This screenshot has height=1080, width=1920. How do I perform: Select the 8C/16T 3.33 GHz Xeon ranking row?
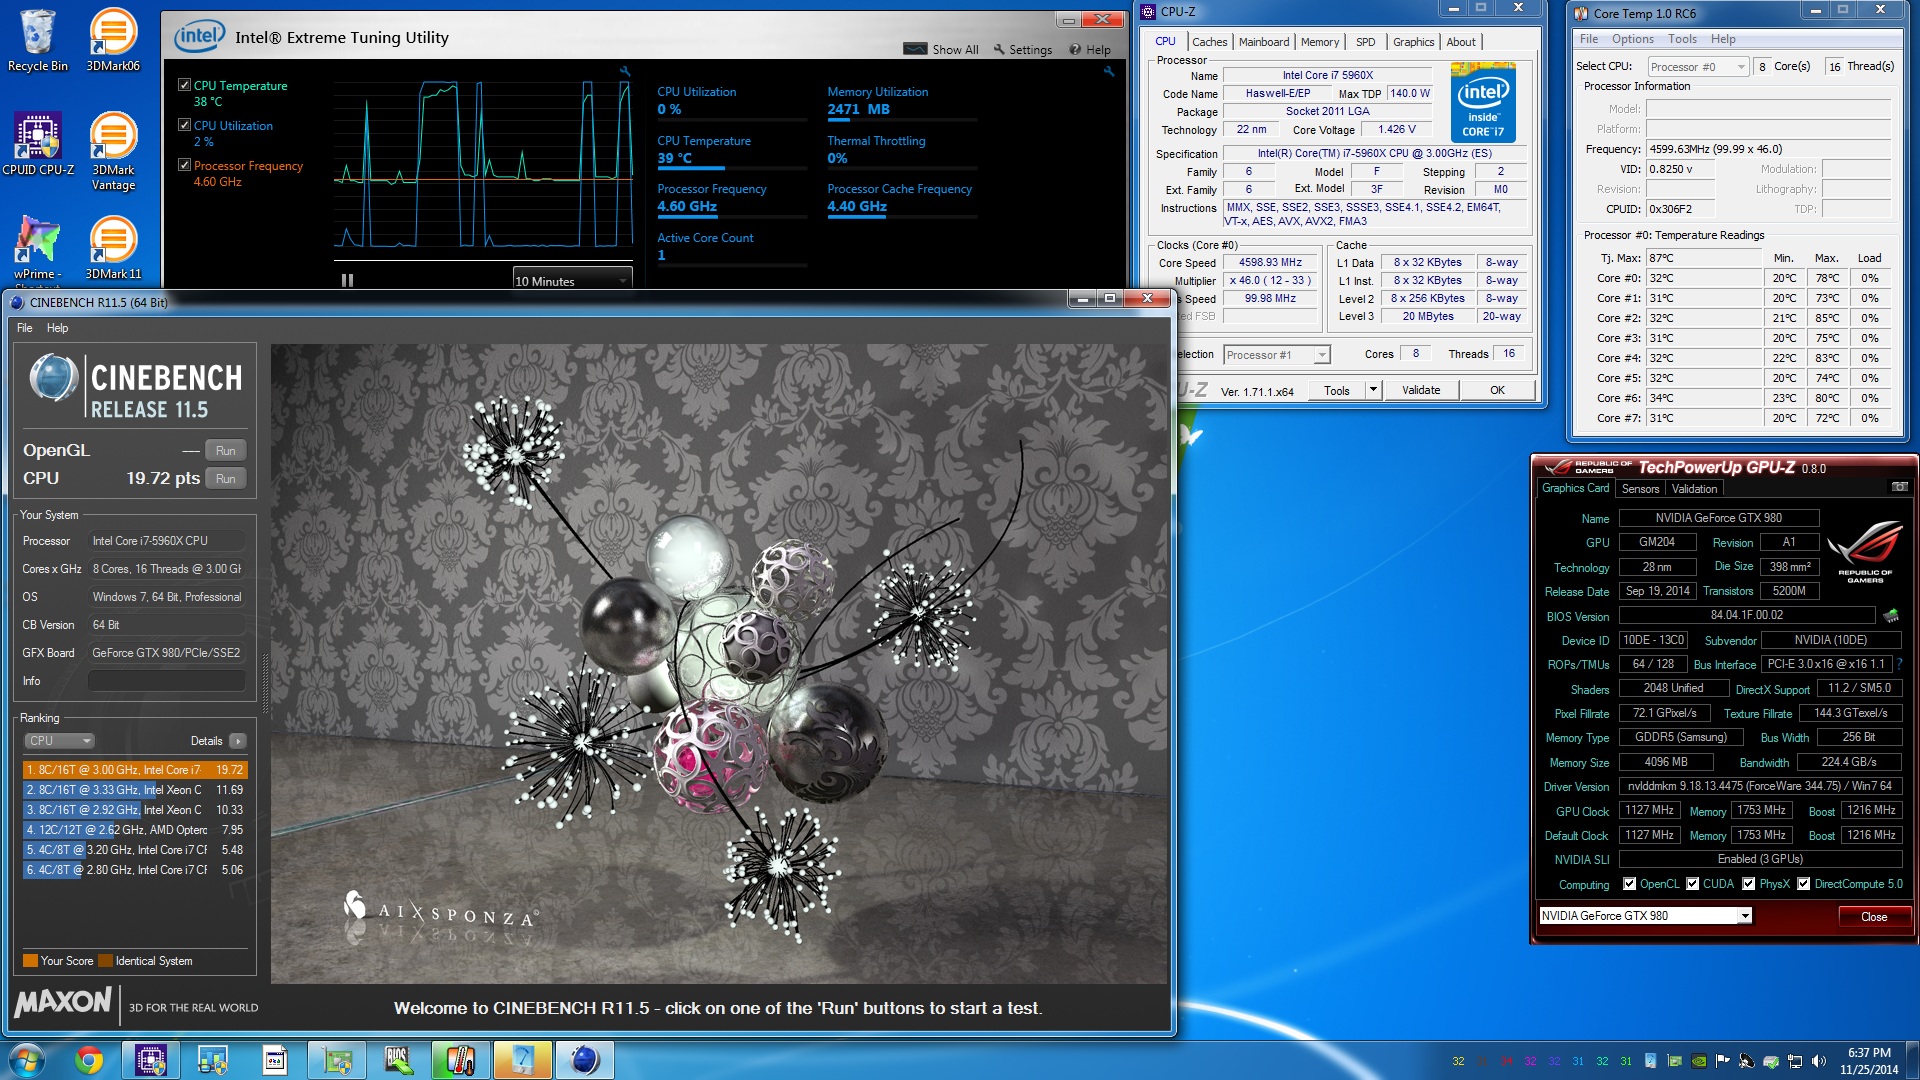pos(134,790)
